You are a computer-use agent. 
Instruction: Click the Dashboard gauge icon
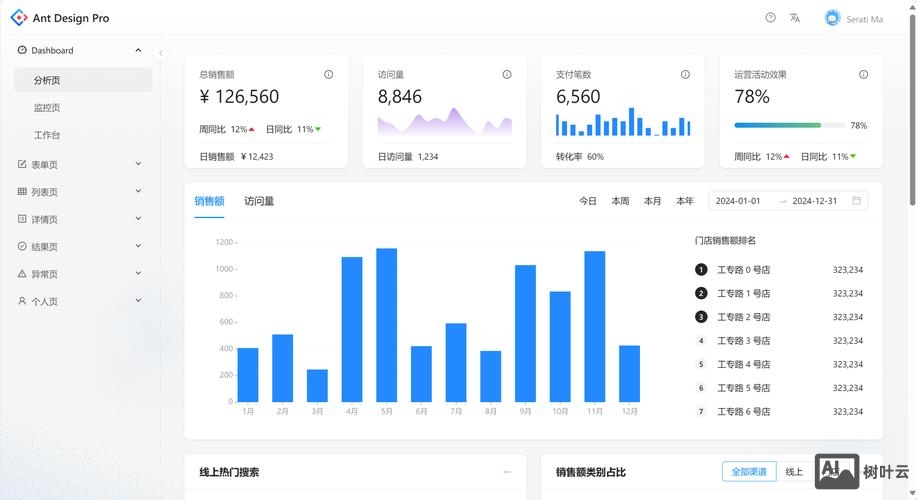(22, 50)
